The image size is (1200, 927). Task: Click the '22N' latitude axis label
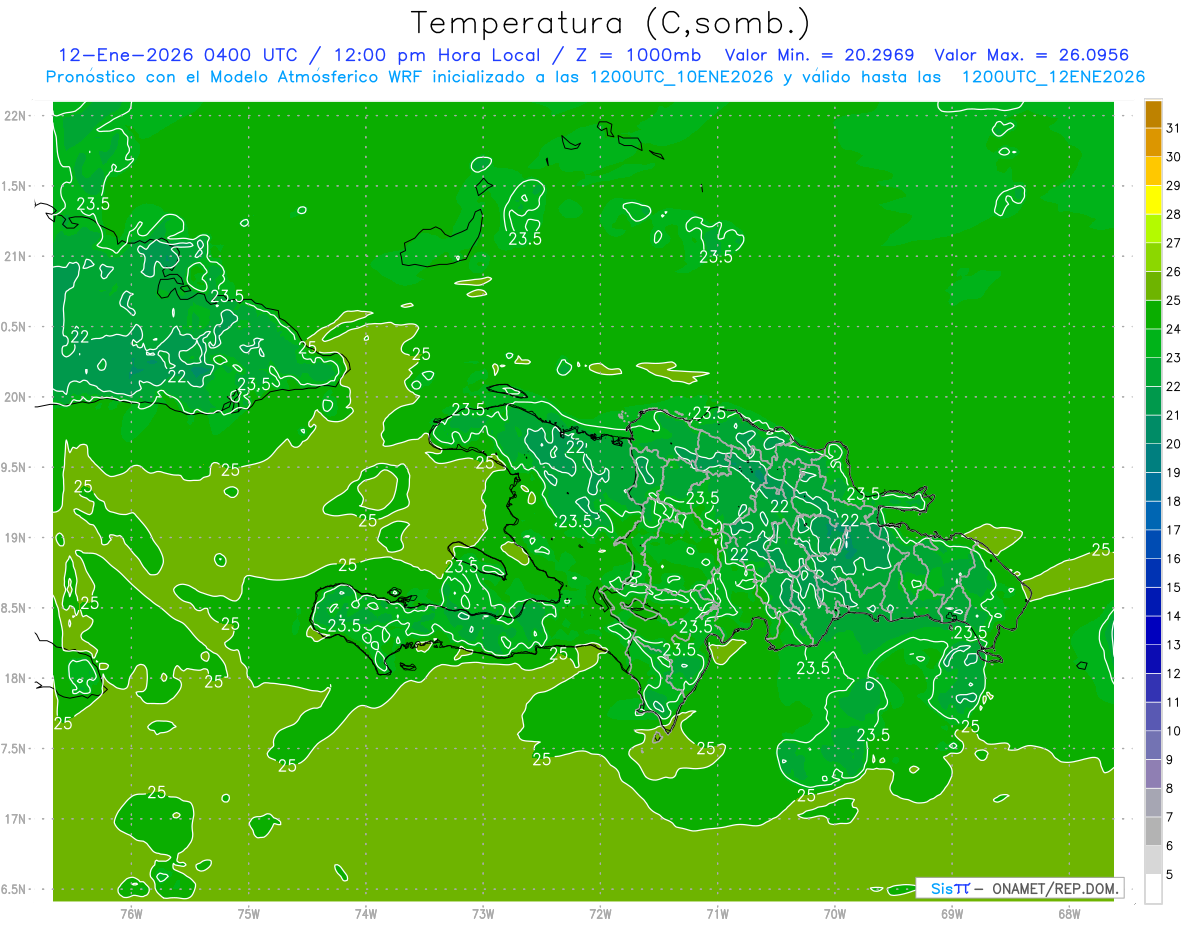[x=16, y=116]
